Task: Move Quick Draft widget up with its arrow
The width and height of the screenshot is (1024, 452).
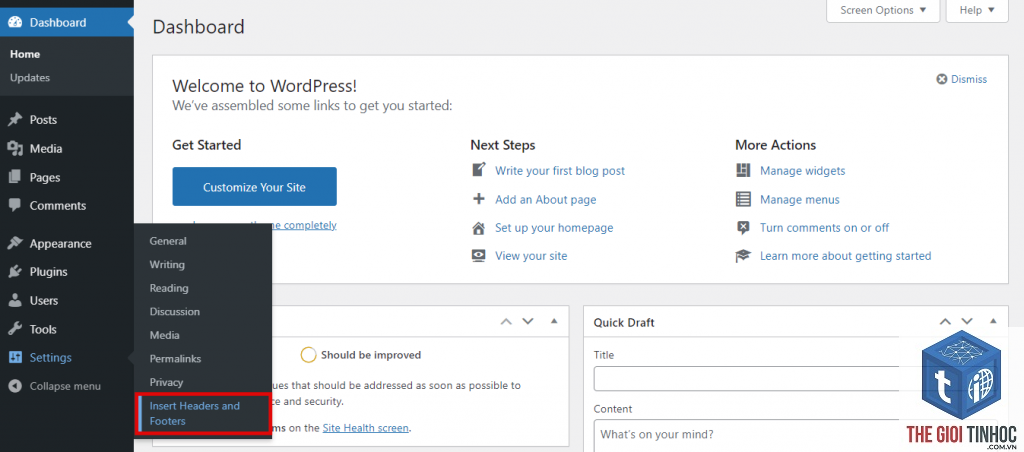Action: tap(945, 321)
